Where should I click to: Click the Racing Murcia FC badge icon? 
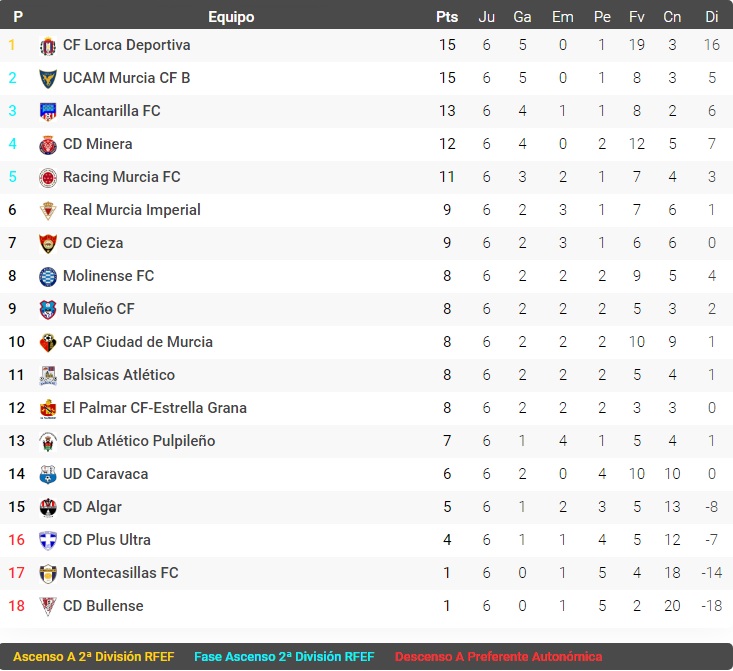48,178
